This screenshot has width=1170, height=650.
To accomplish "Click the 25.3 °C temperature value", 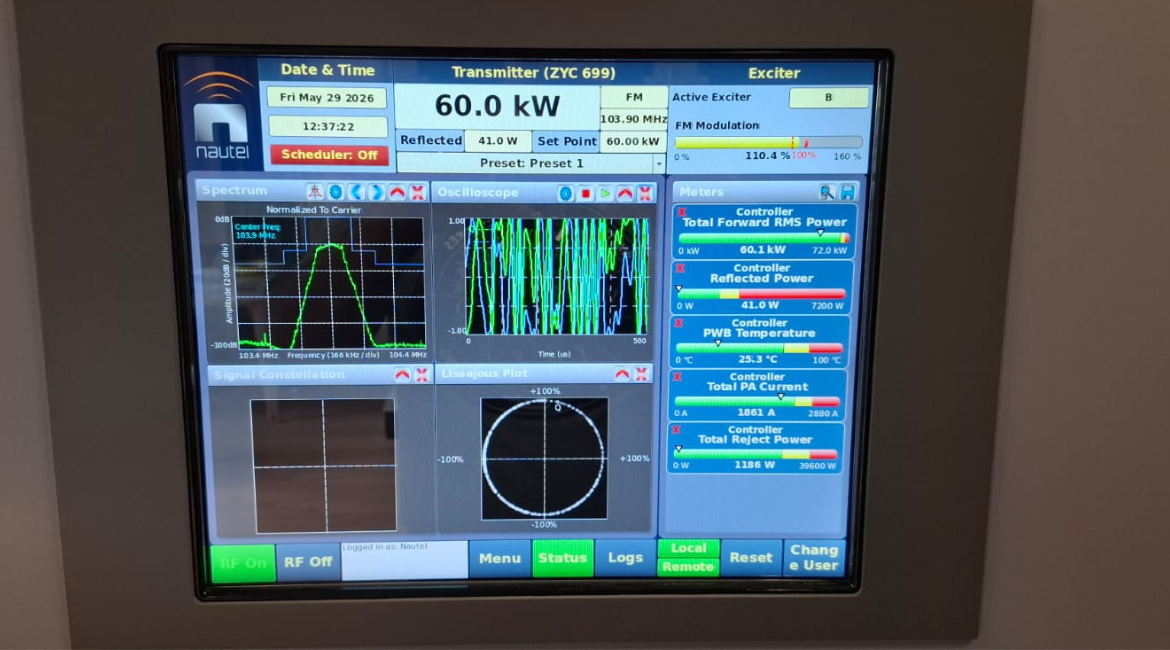I will point(757,359).
